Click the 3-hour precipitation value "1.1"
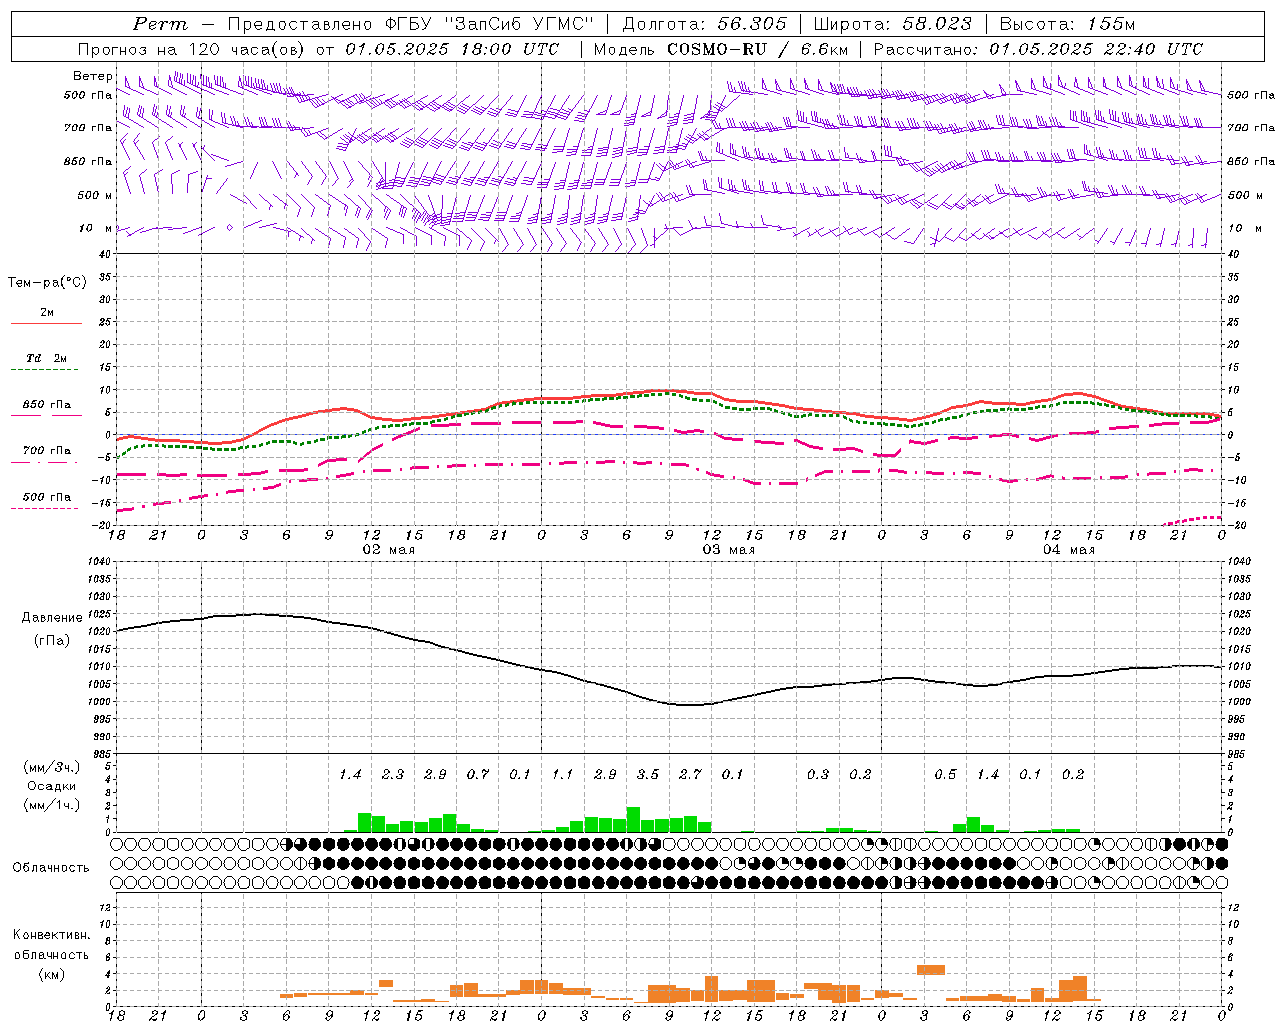This screenshot has width=1280, height=1024. pyautogui.click(x=563, y=775)
